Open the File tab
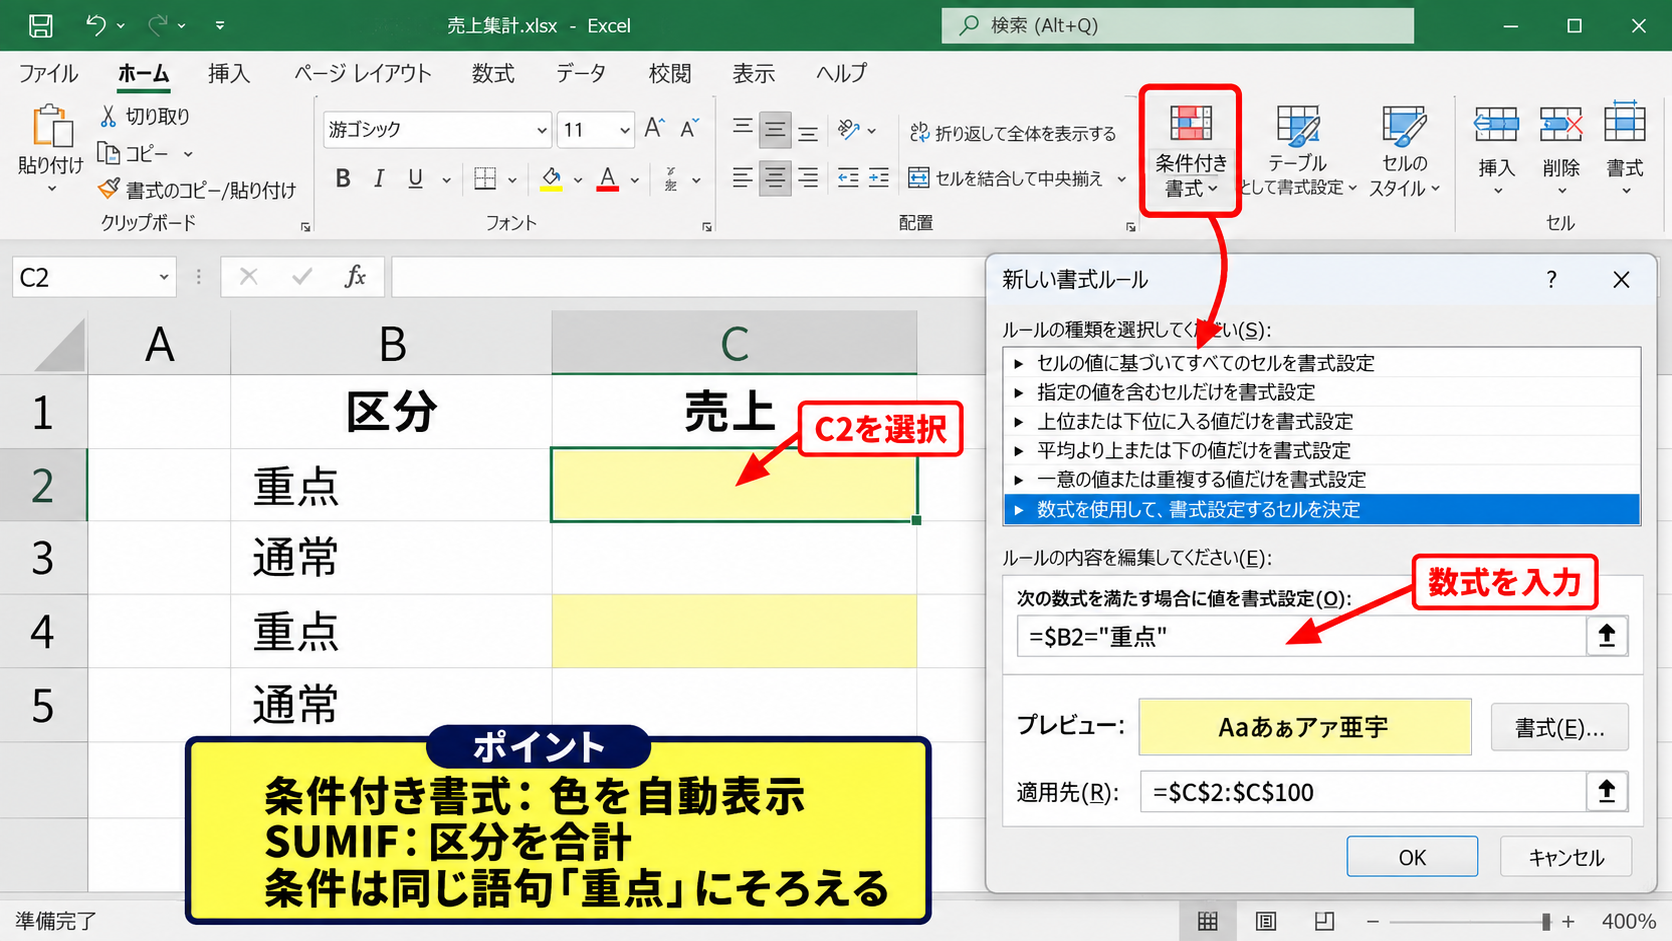The image size is (1672, 941). 48,73
